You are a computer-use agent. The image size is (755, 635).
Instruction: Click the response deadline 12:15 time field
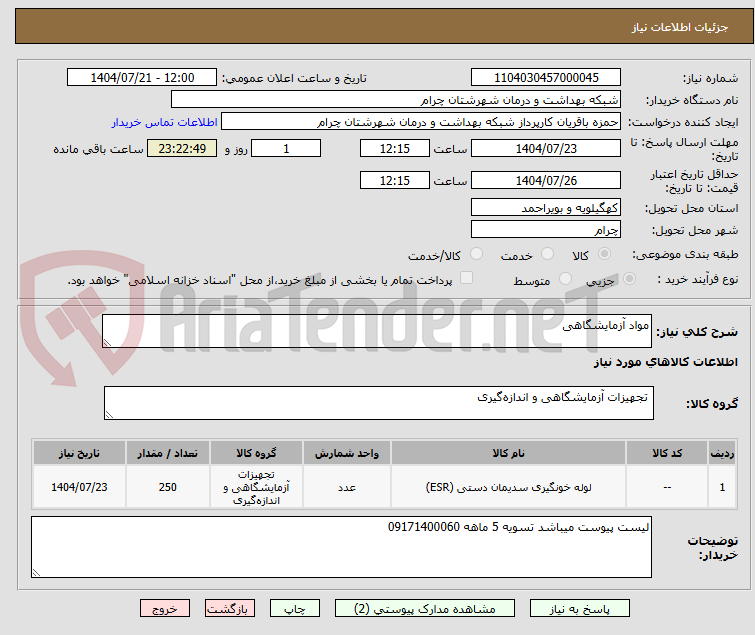[x=395, y=148]
